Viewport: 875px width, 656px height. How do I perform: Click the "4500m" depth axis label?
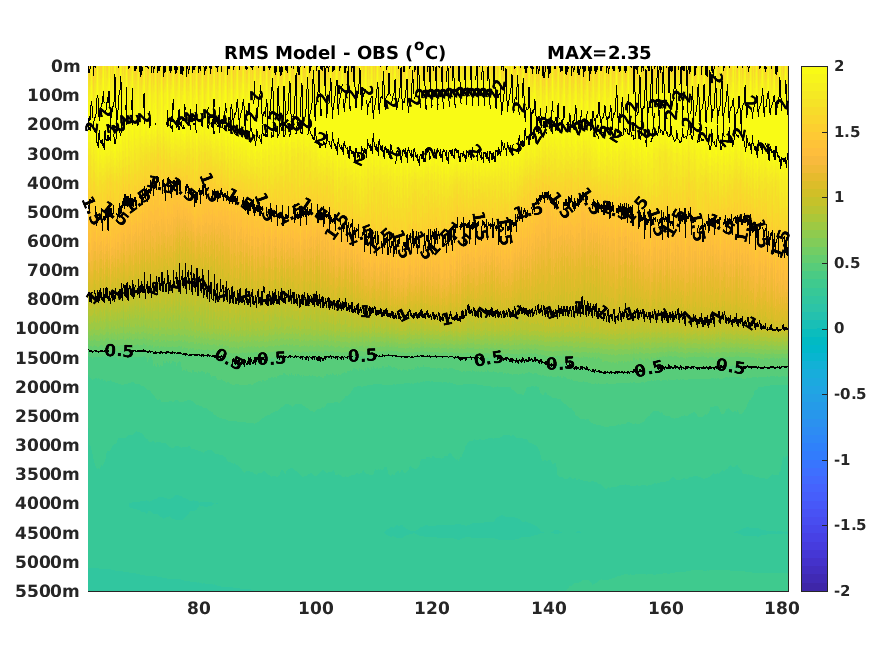click(48, 533)
